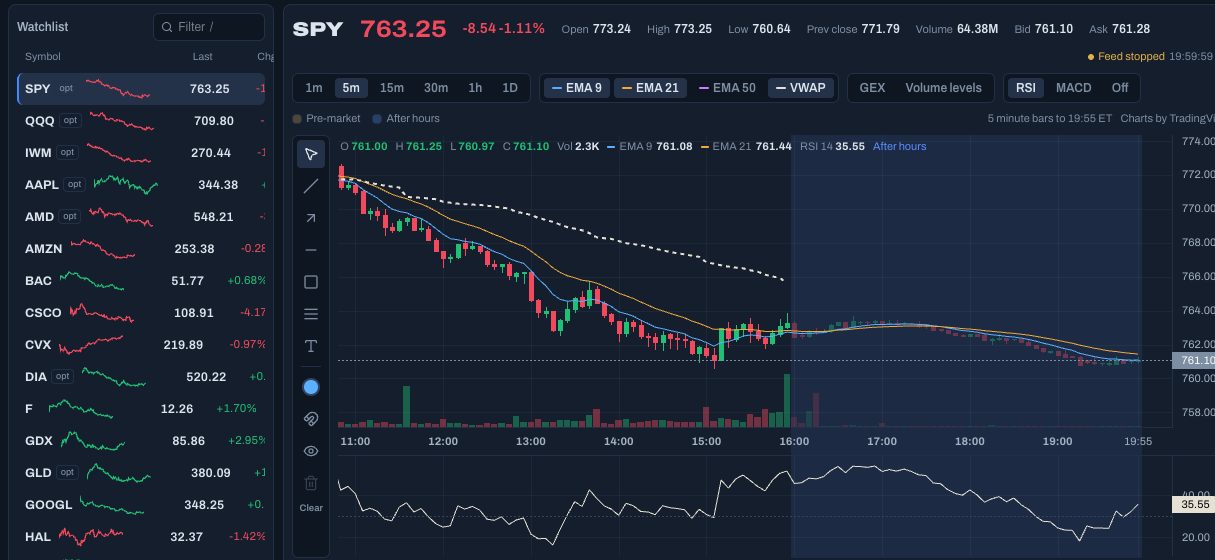The width and height of the screenshot is (1215, 560).
Task: Toggle the EMA 50 overlay
Action: [x=727, y=88]
